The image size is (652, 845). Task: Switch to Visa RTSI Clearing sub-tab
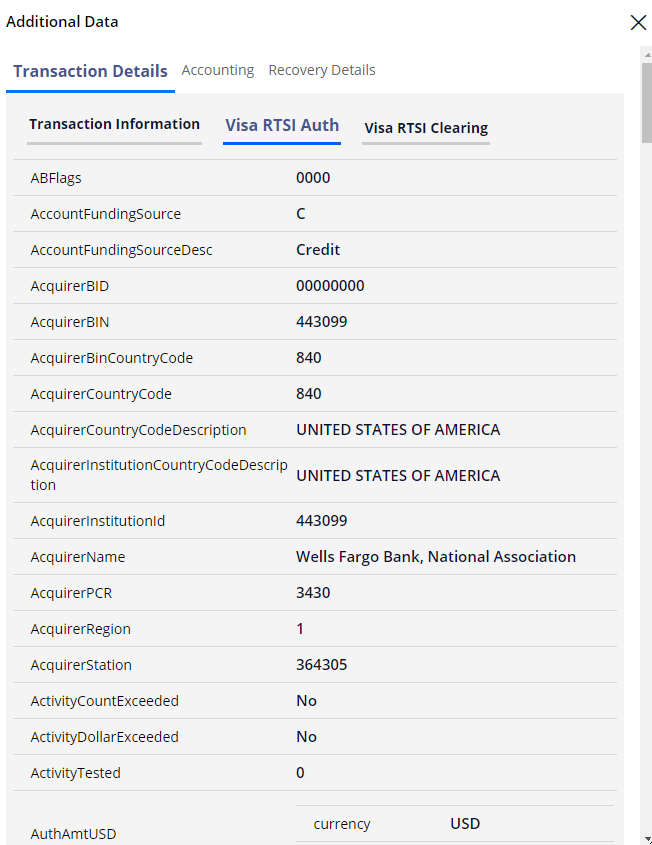(x=426, y=128)
